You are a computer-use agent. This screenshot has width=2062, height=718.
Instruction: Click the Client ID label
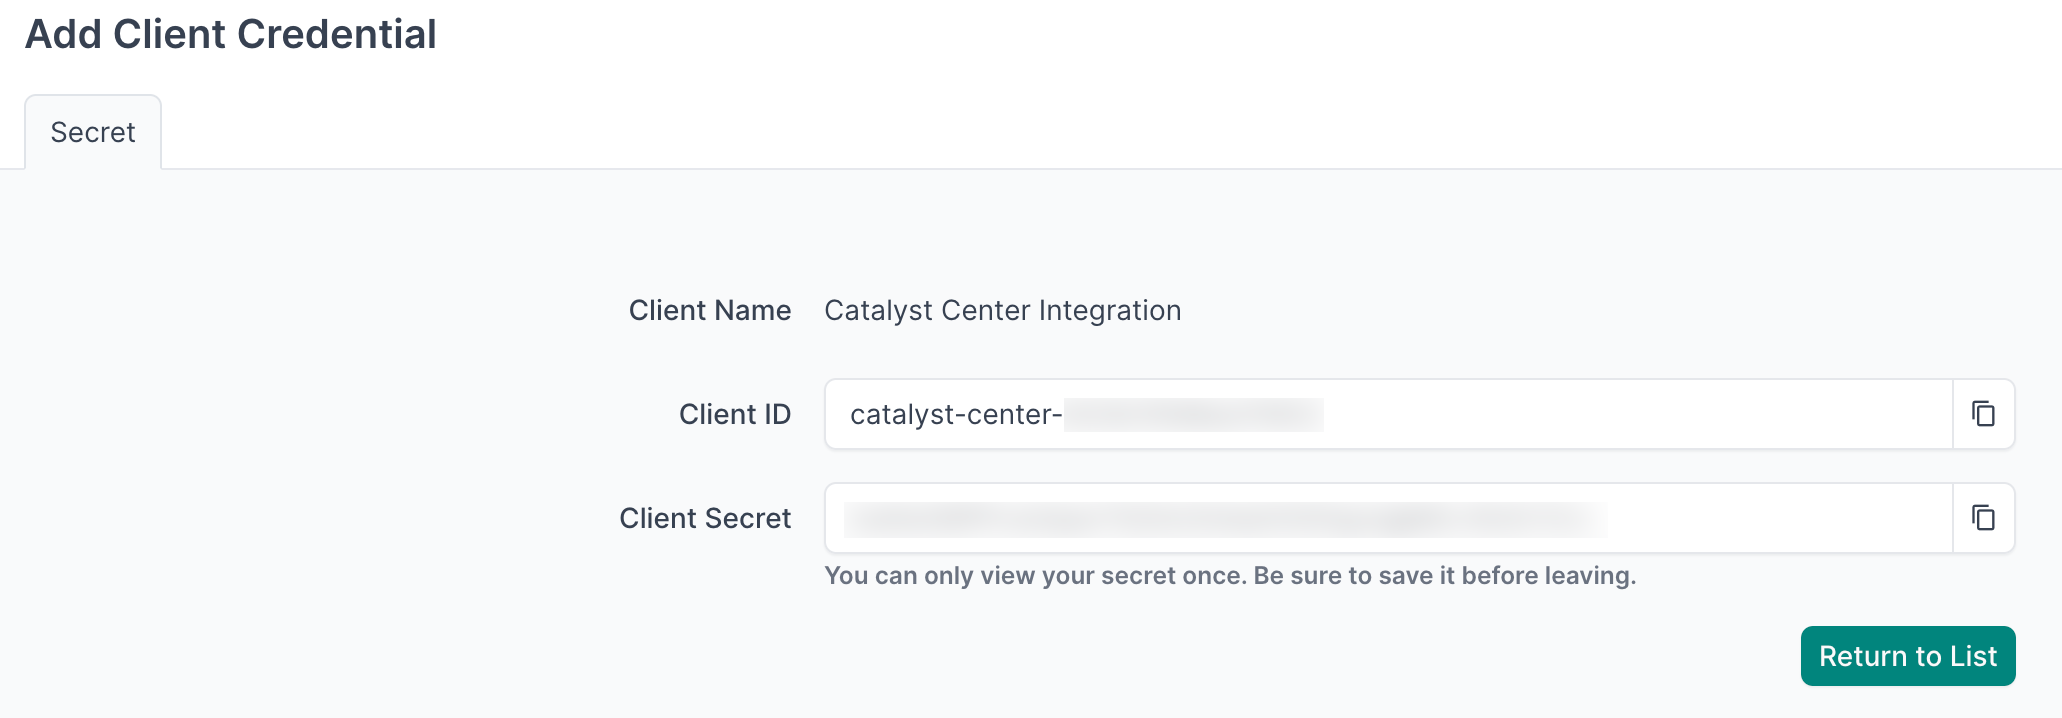[734, 414]
